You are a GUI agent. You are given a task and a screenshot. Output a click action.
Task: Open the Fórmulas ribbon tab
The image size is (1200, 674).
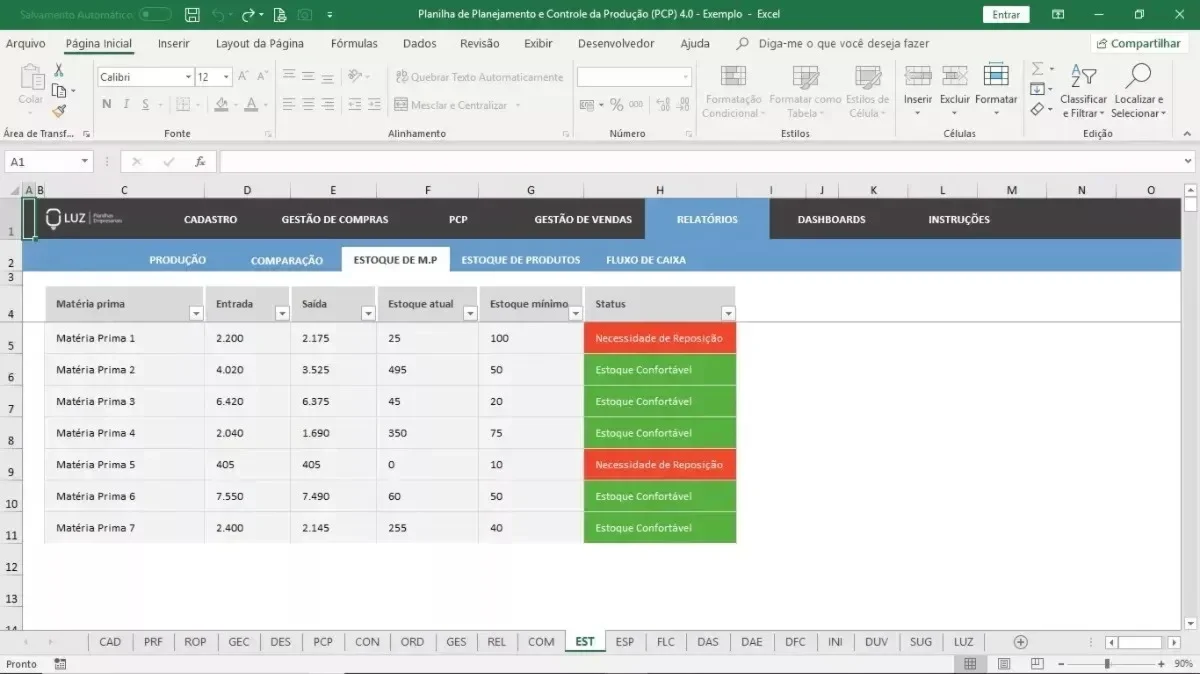[354, 44]
